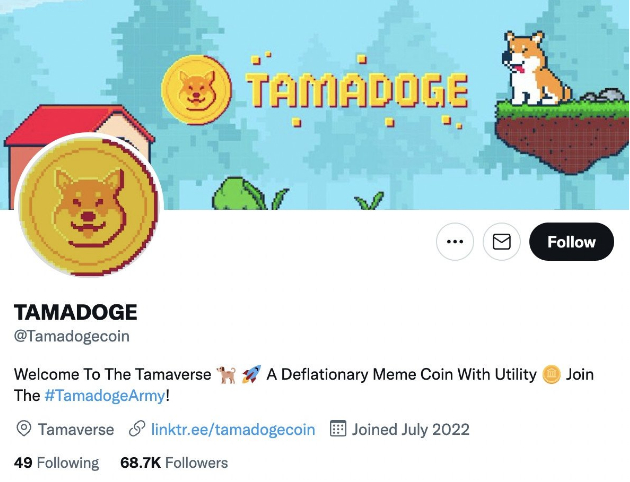Open the Tamadoge banner header image
Viewport: 630px width, 482px height.
point(315,104)
